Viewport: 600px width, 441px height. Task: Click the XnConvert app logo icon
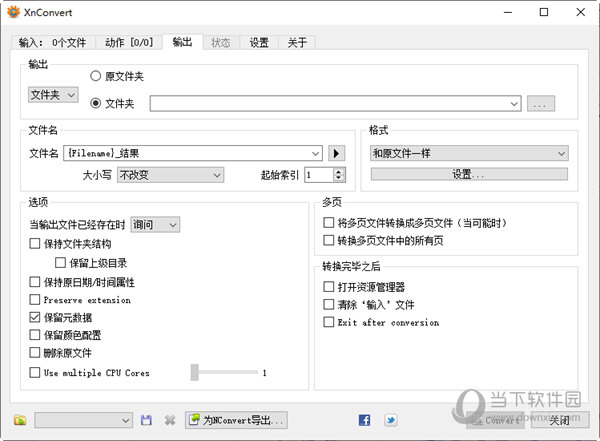[13, 12]
